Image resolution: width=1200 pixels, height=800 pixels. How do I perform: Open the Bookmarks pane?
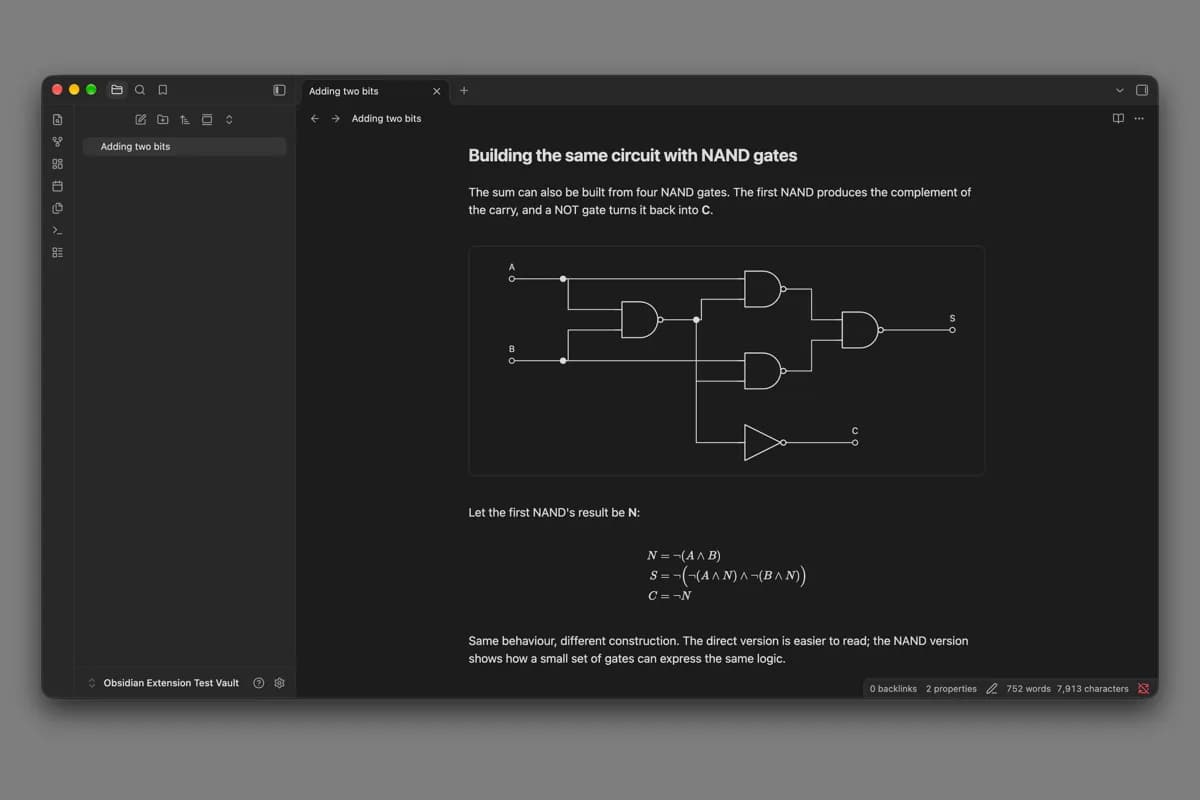[163, 90]
